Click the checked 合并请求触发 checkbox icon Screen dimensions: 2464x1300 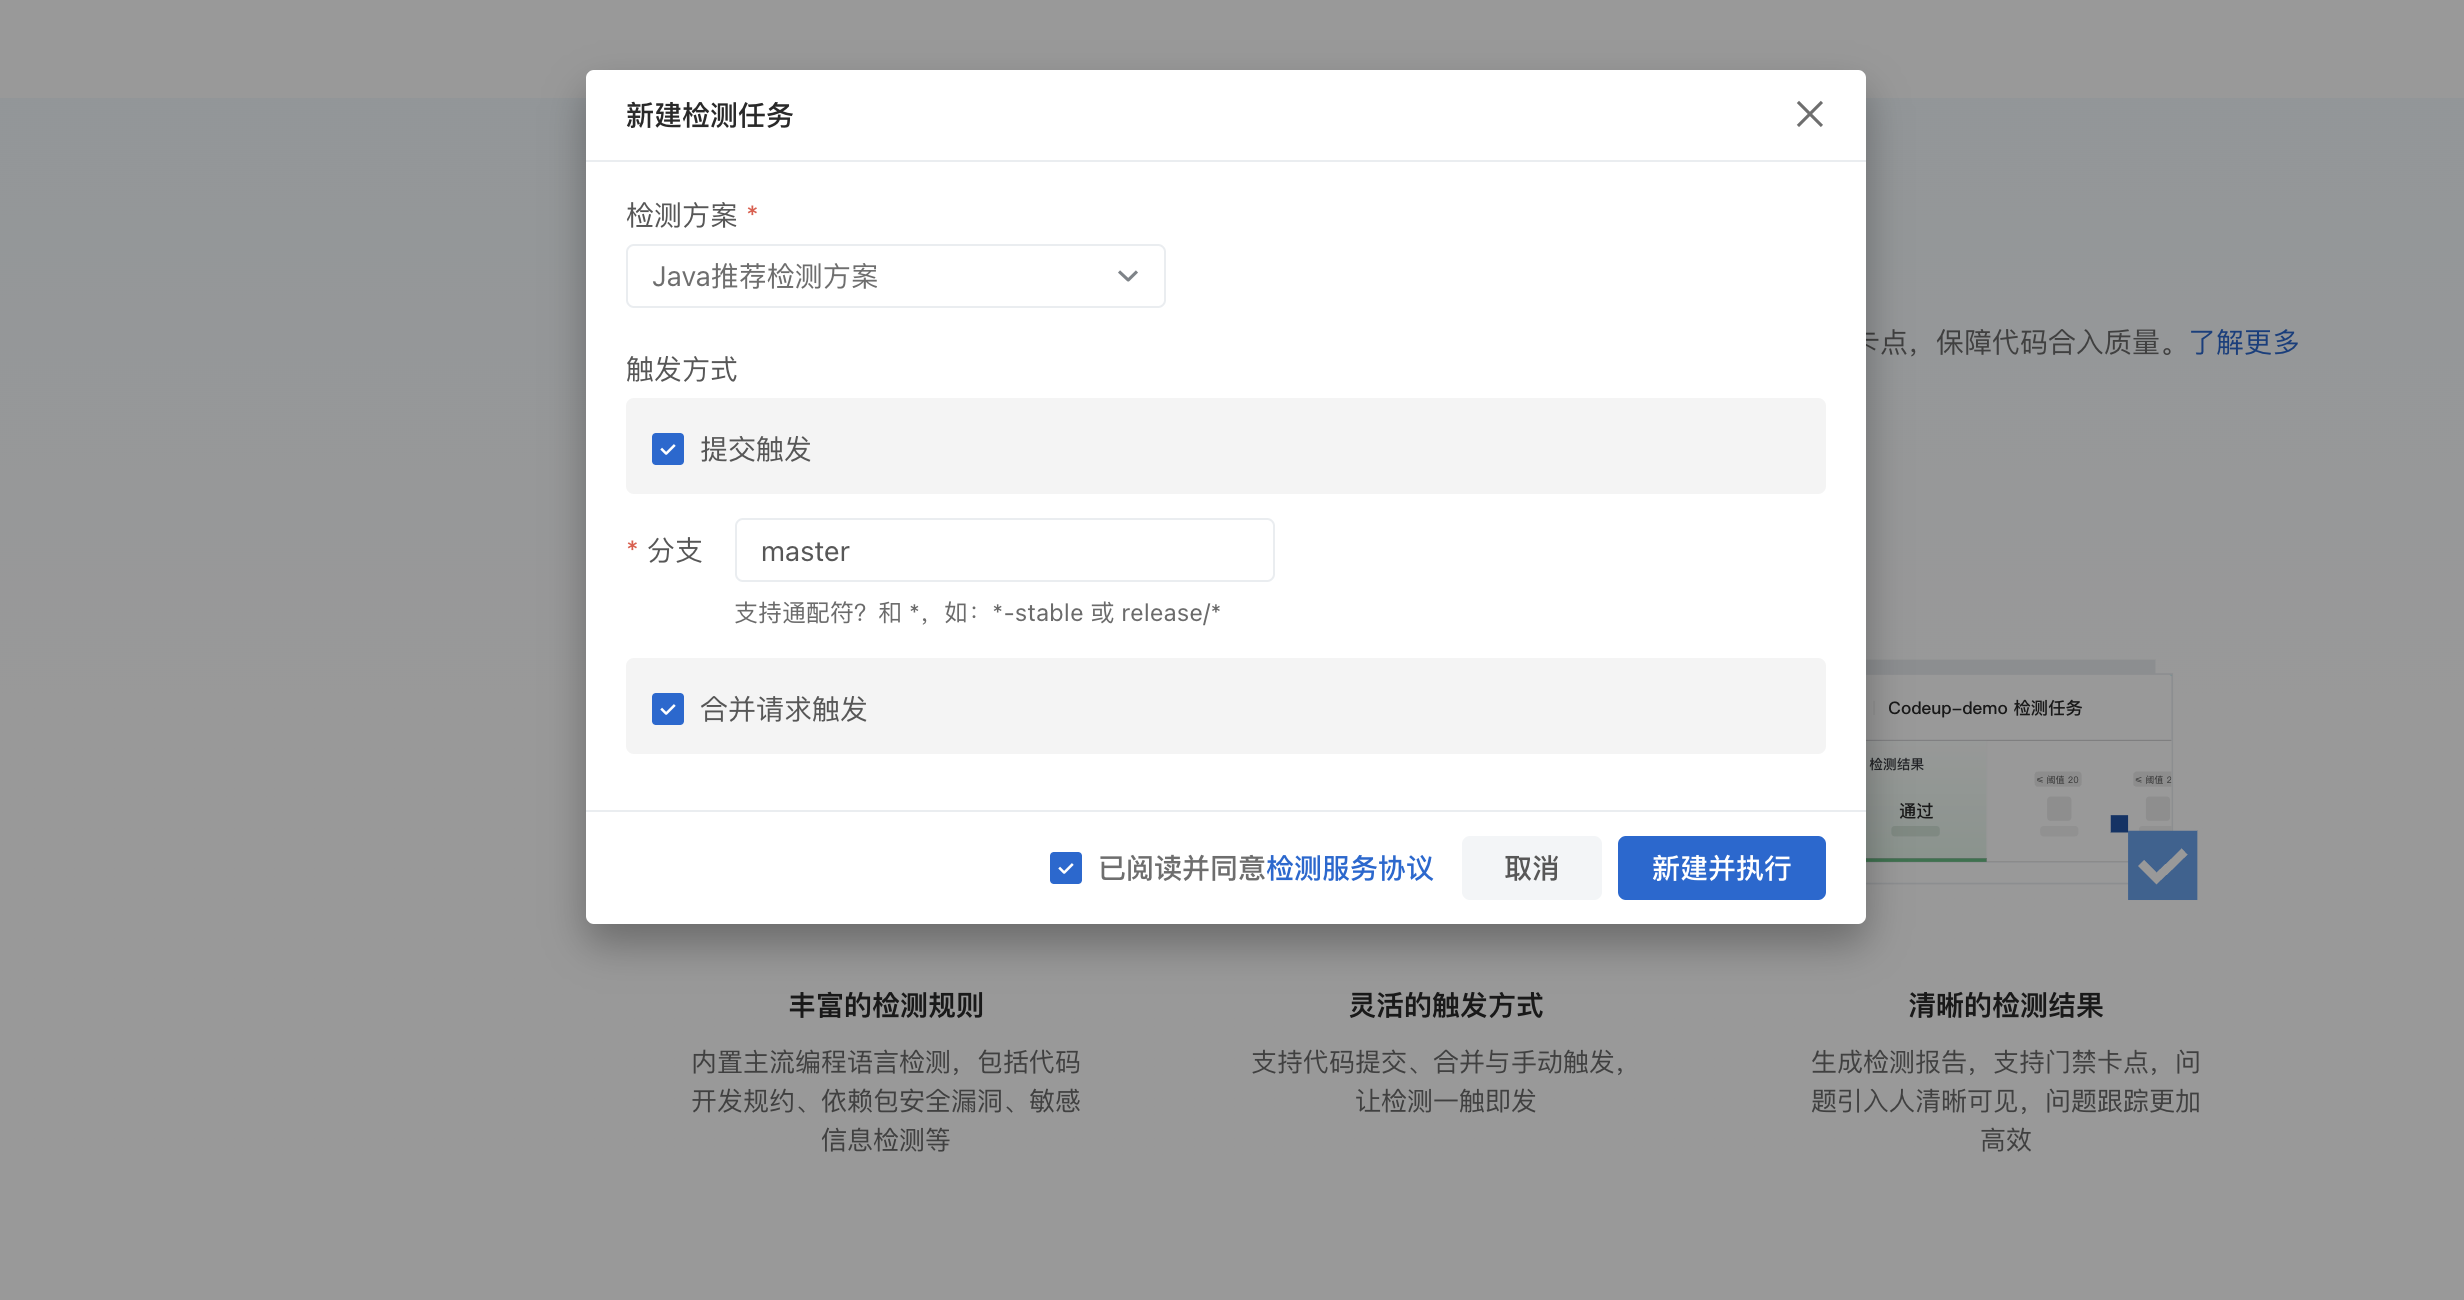(x=667, y=709)
